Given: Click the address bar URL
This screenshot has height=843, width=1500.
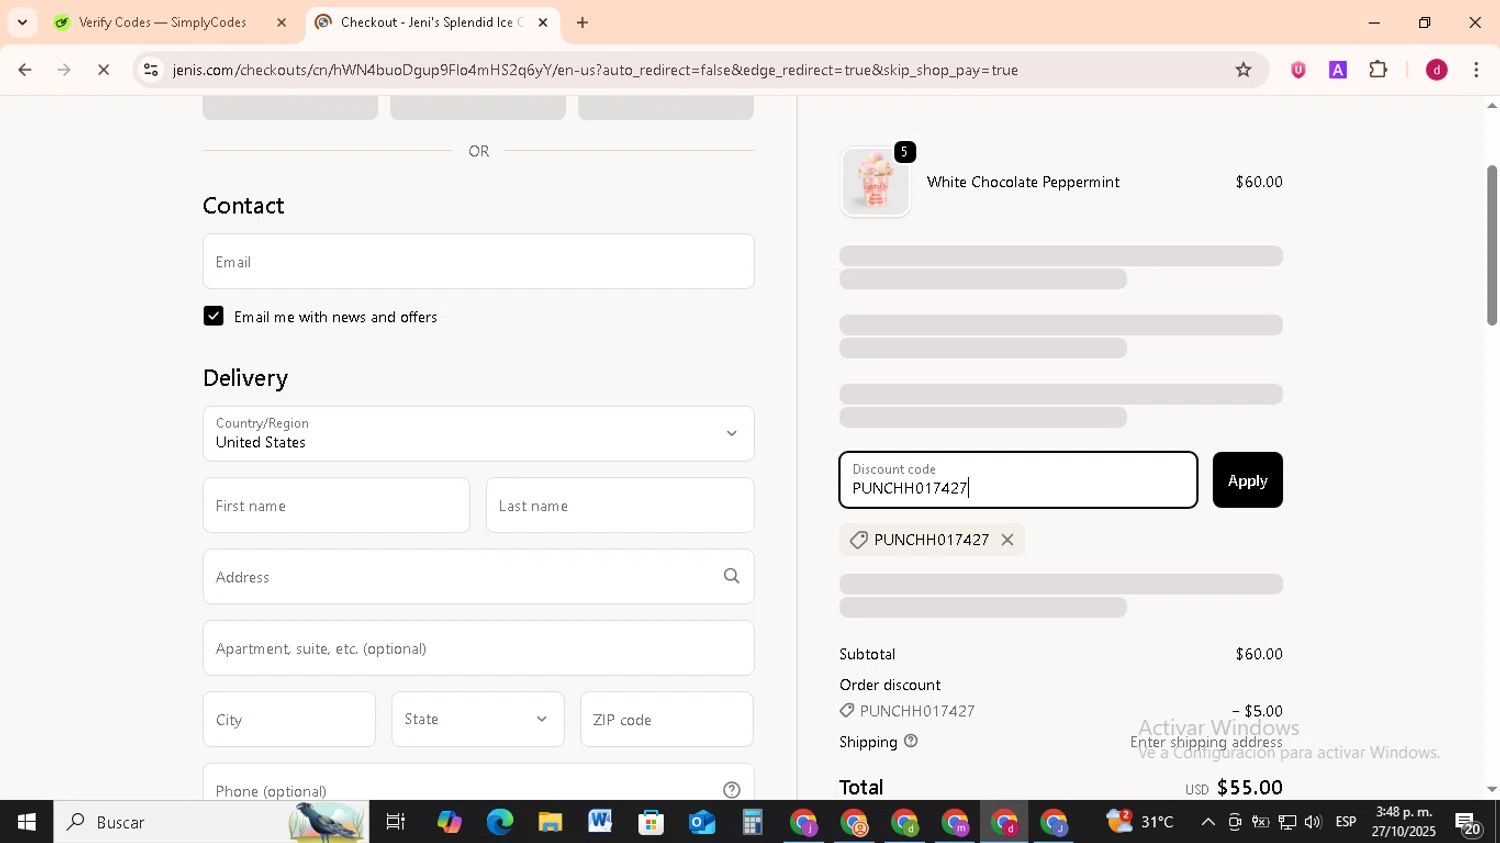Looking at the screenshot, I should coord(595,70).
